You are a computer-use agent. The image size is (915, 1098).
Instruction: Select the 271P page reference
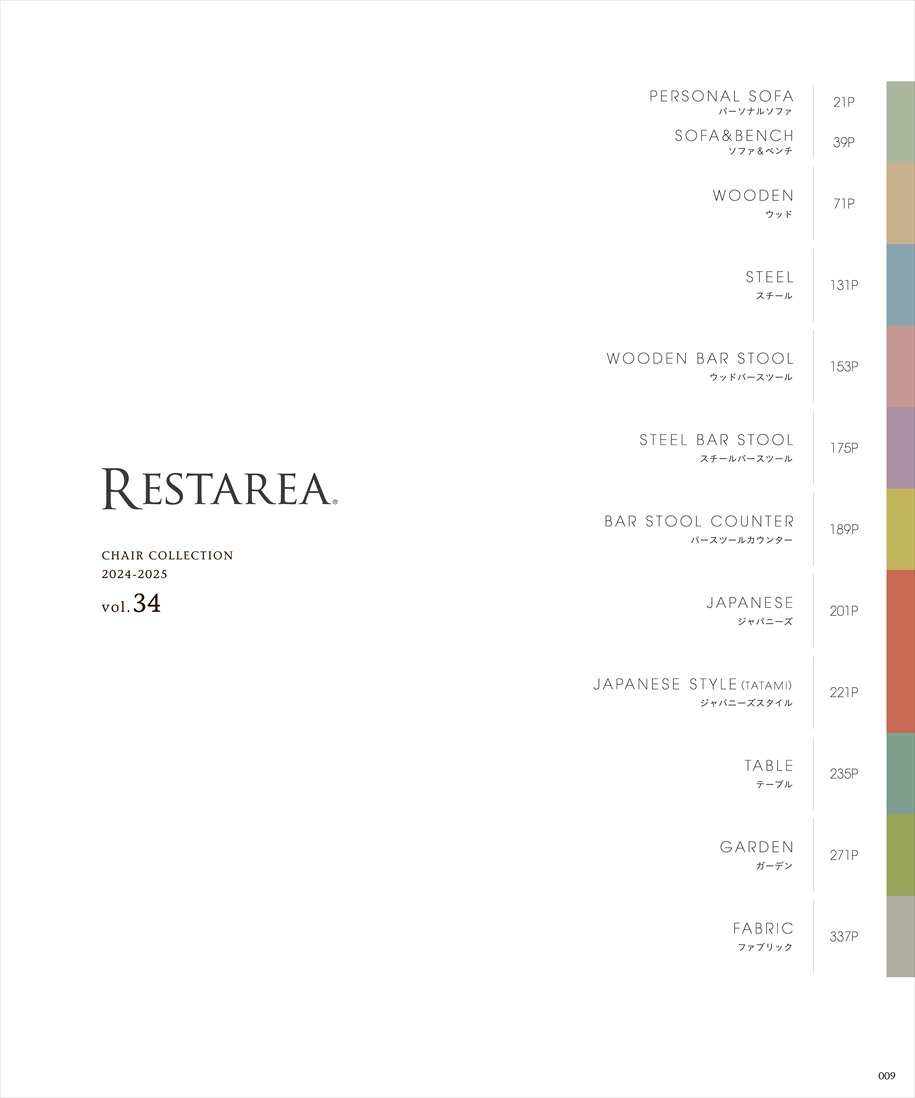coord(843,855)
